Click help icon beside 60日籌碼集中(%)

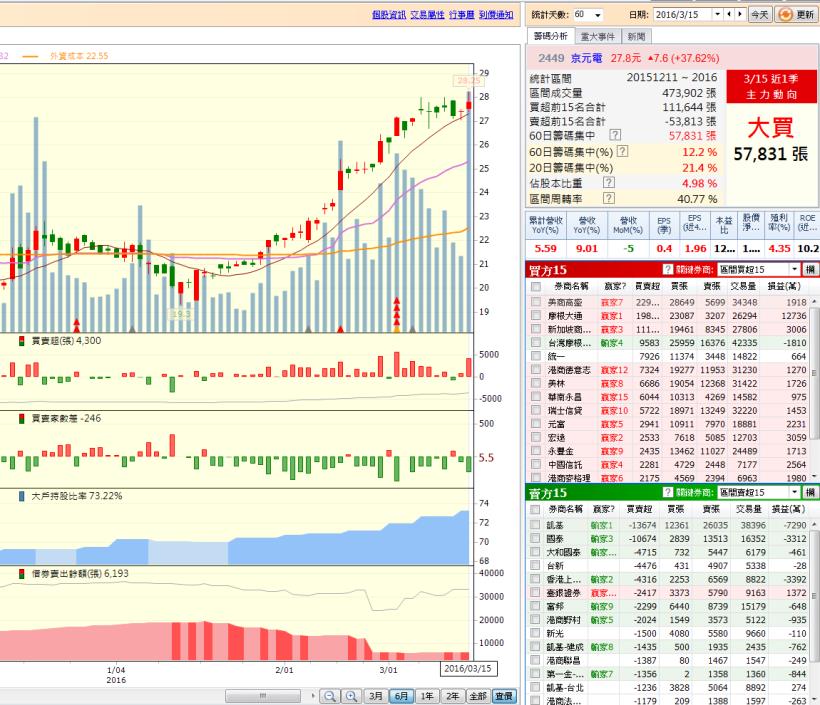(623, 151)
